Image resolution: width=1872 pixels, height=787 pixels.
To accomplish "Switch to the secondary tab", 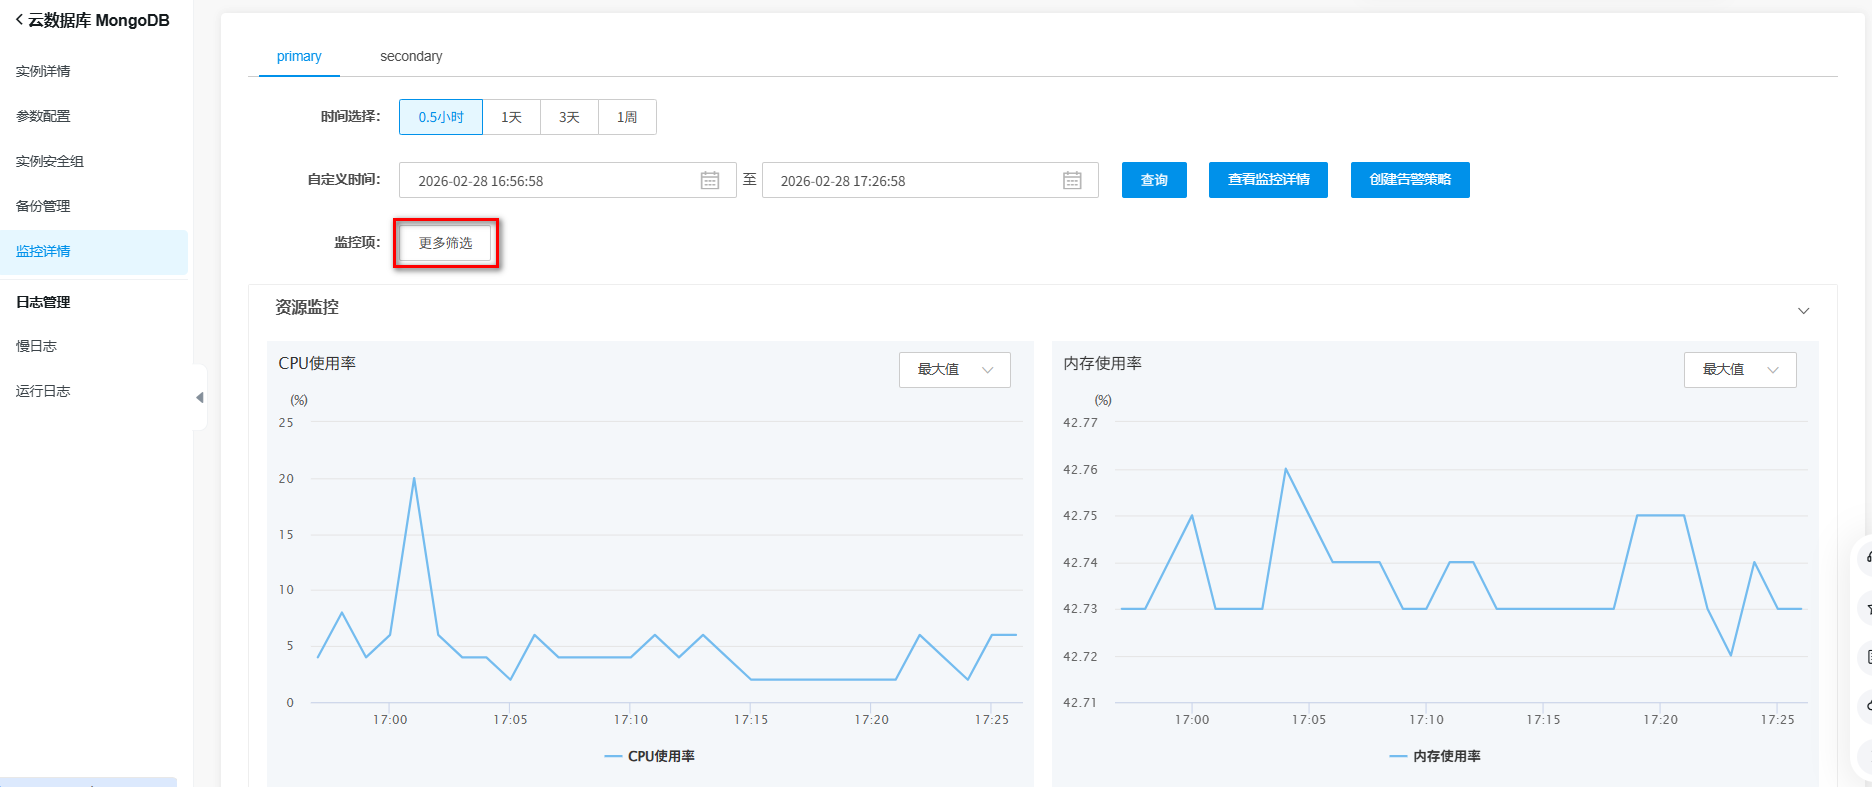I will tap(411, 56).
